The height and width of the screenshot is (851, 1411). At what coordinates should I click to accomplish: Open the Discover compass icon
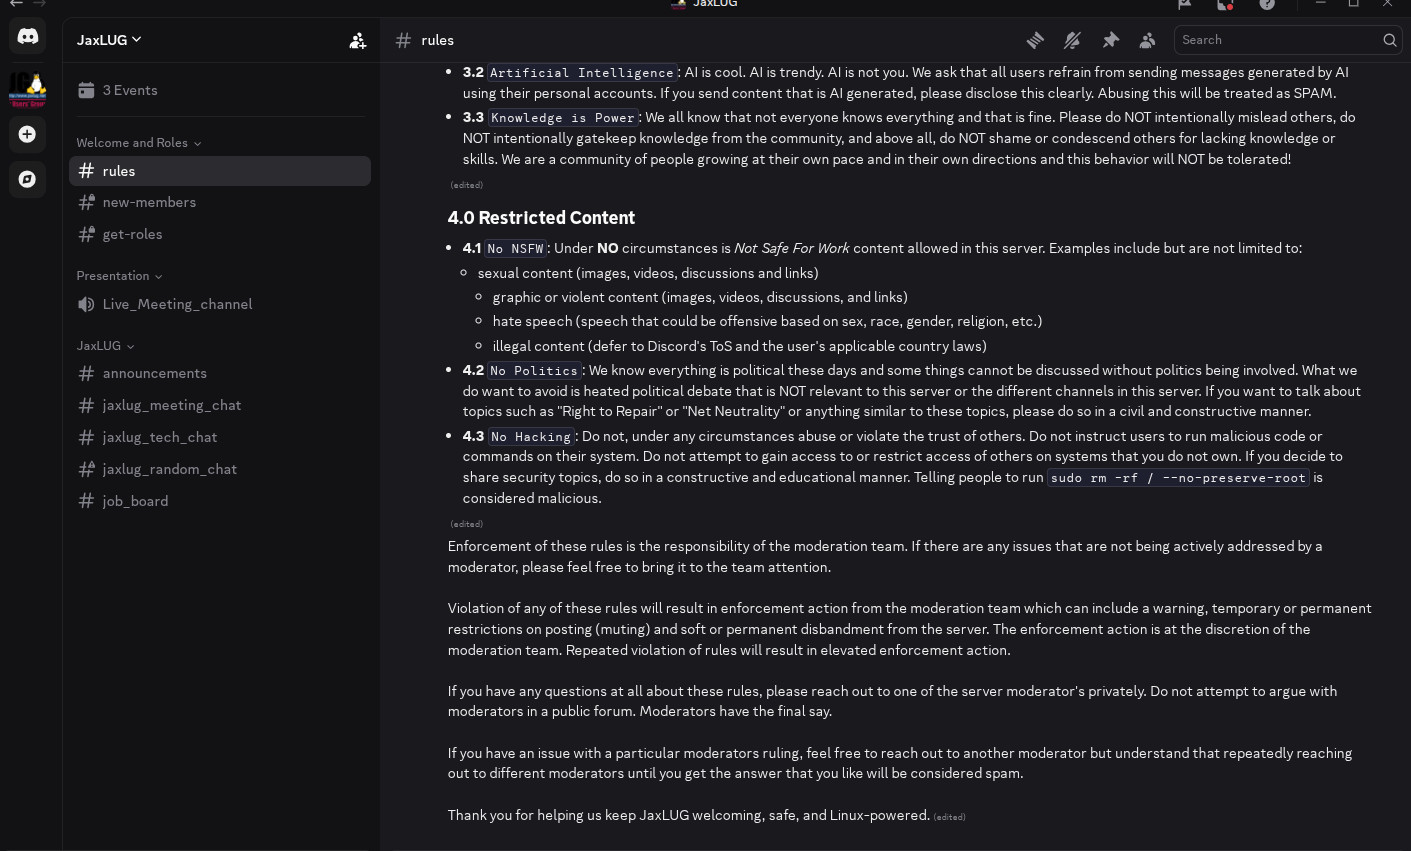coord(28,179)
